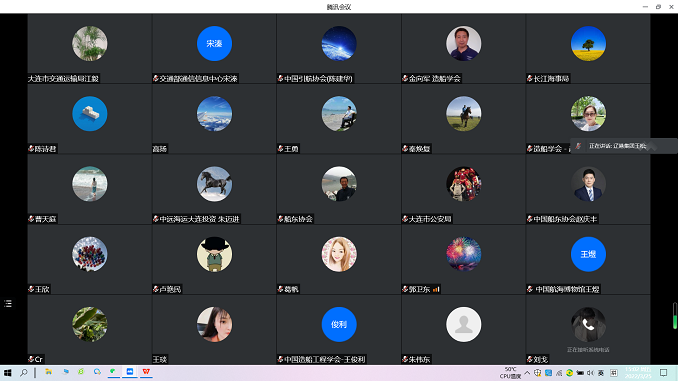Open the participant list panel icon on left edge

click(x=8, y=304)
